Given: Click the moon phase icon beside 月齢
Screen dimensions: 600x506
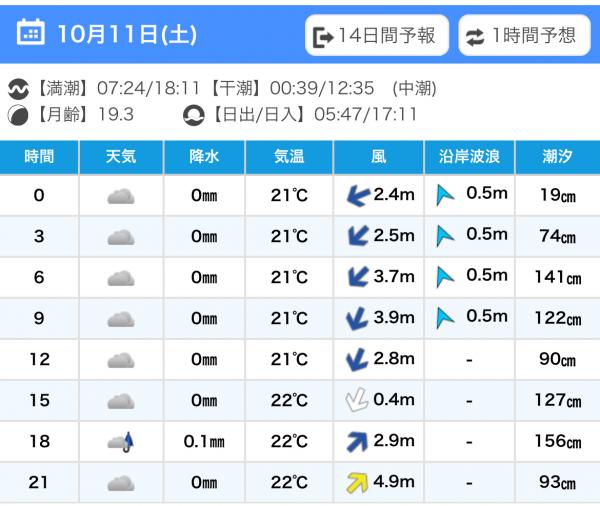Looking at the screenshot, I should (x=18, y=115).
